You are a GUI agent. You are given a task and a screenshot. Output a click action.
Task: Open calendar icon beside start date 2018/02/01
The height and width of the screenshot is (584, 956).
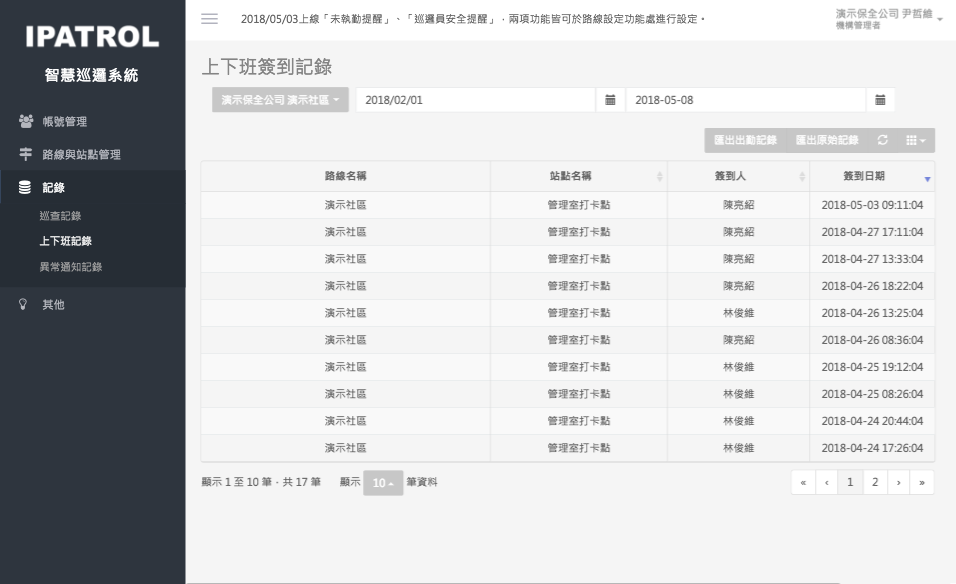pyautogui.click(x=610, y=100)
